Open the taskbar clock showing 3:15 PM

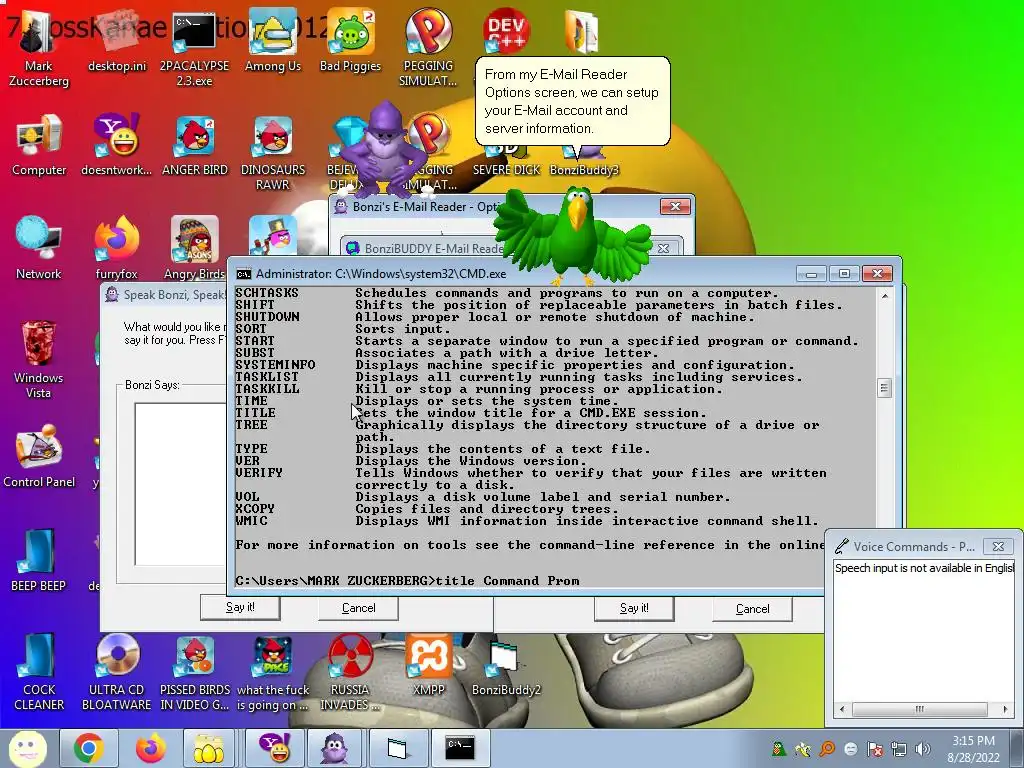973,749
